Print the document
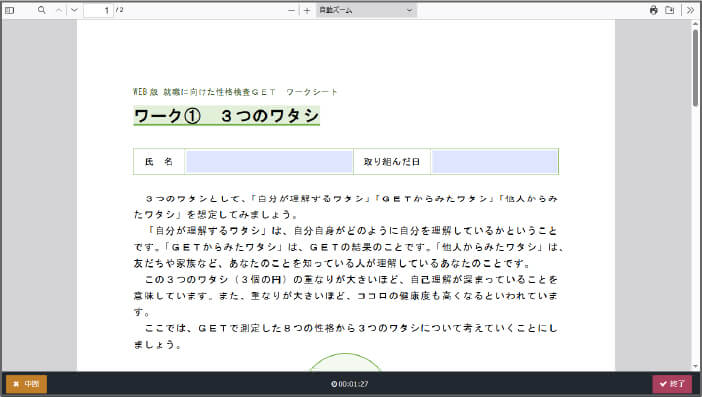The height and width of the screenshot is (397, 702). (x=654, y=10)
